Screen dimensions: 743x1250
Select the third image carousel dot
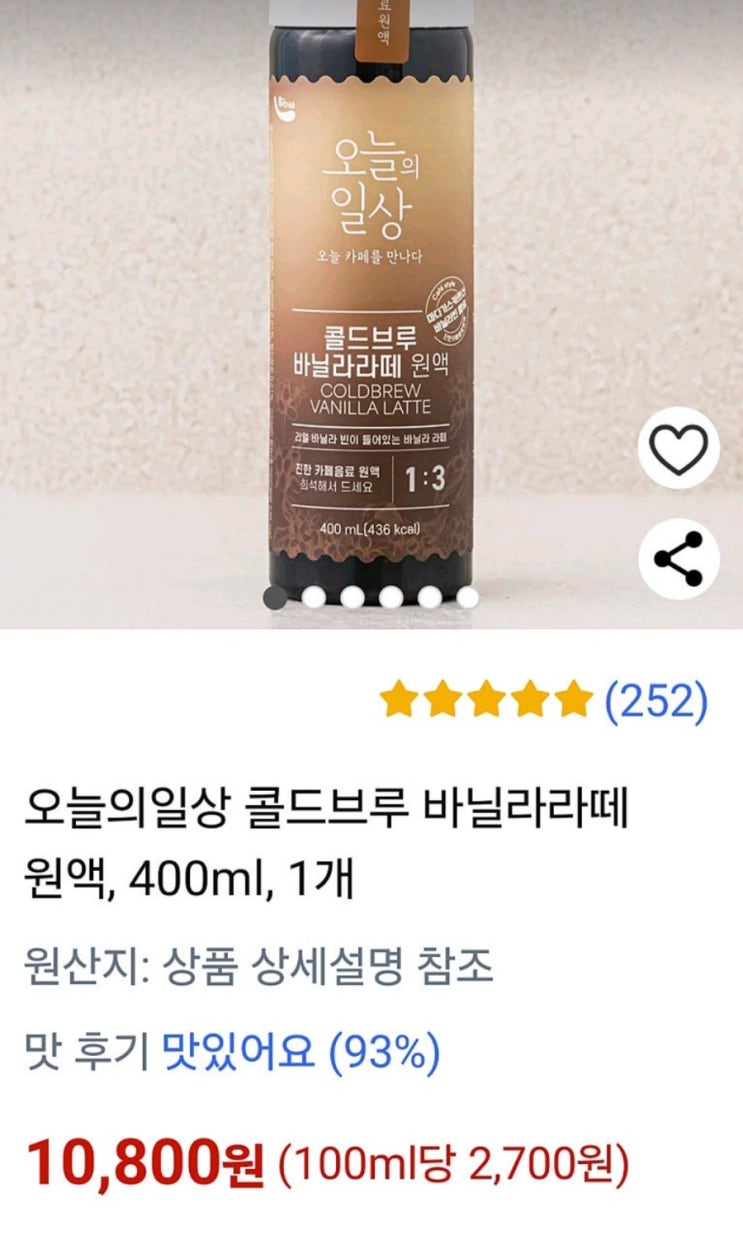352,597
